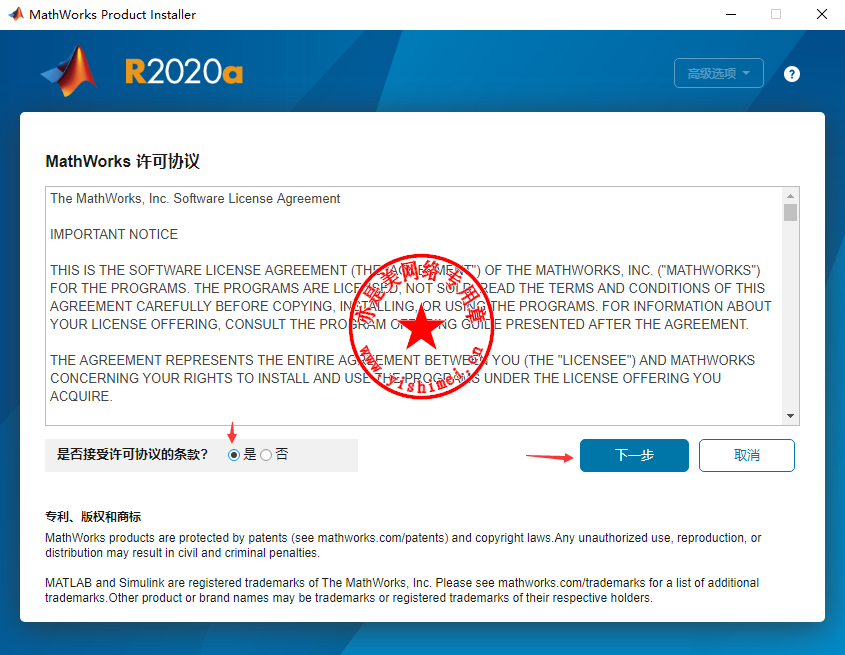Close the installer window
Image resolution: width=845 pixels, height=655 pixels.
[x=821, y=15]
